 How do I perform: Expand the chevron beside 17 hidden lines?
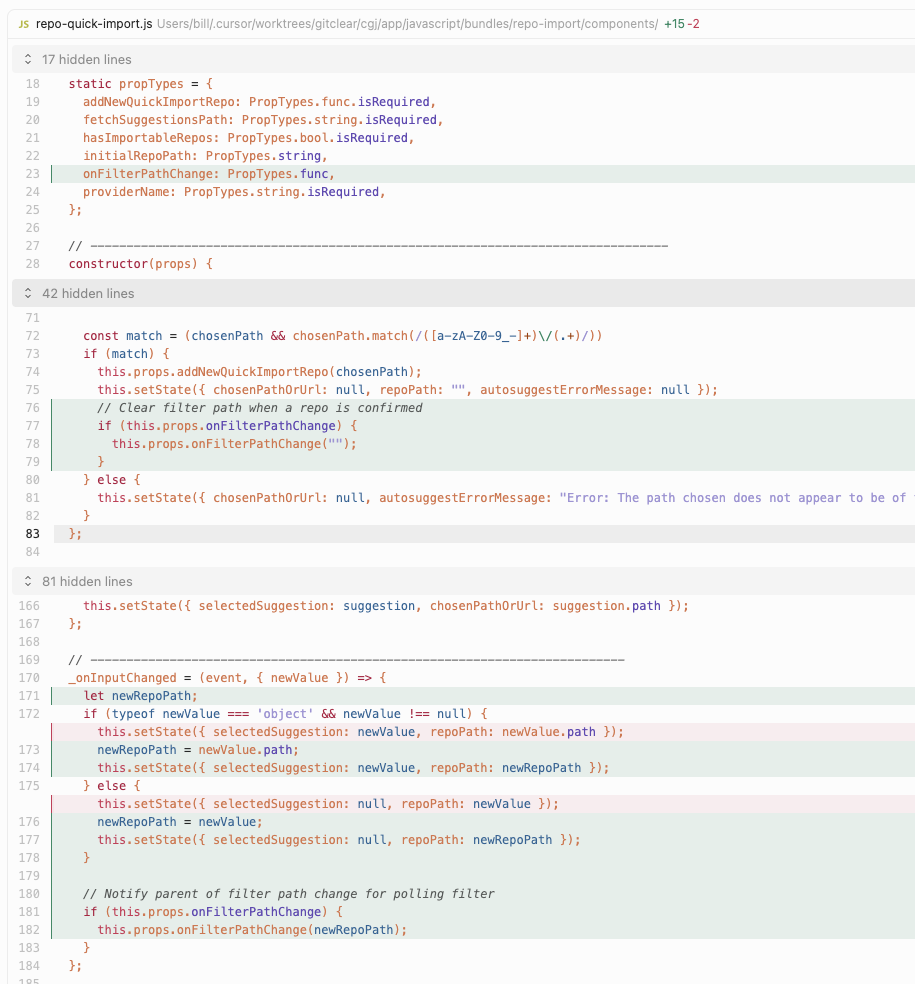pos(27,60)
